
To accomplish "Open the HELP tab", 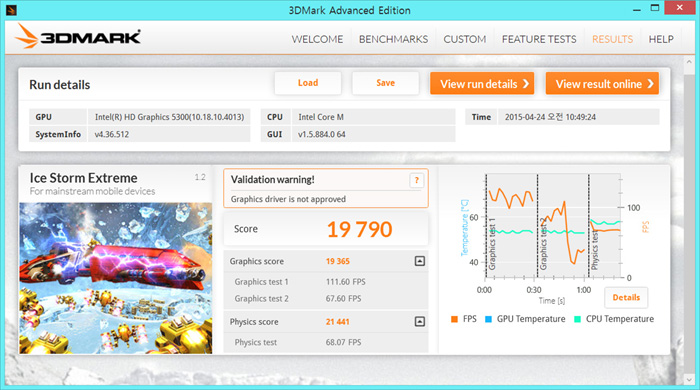I will 661,39.
